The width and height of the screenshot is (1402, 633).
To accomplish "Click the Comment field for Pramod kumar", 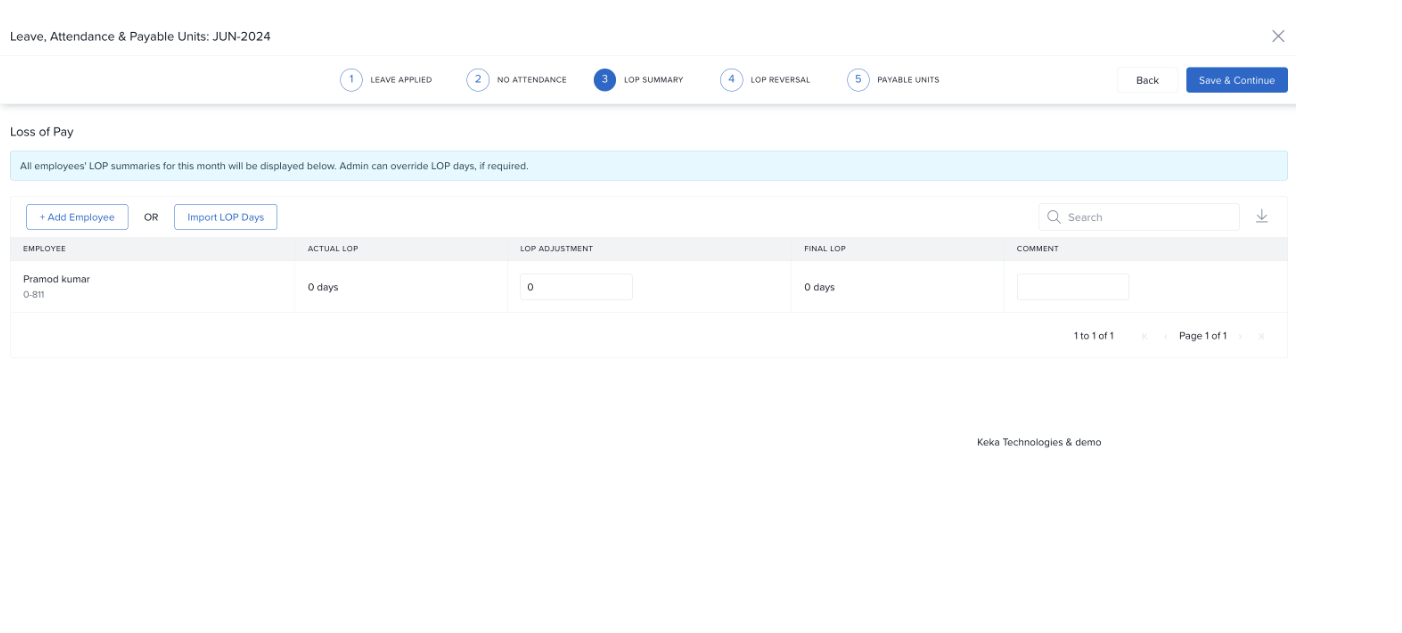I will pyautogui.click(x=1072, y=287).
